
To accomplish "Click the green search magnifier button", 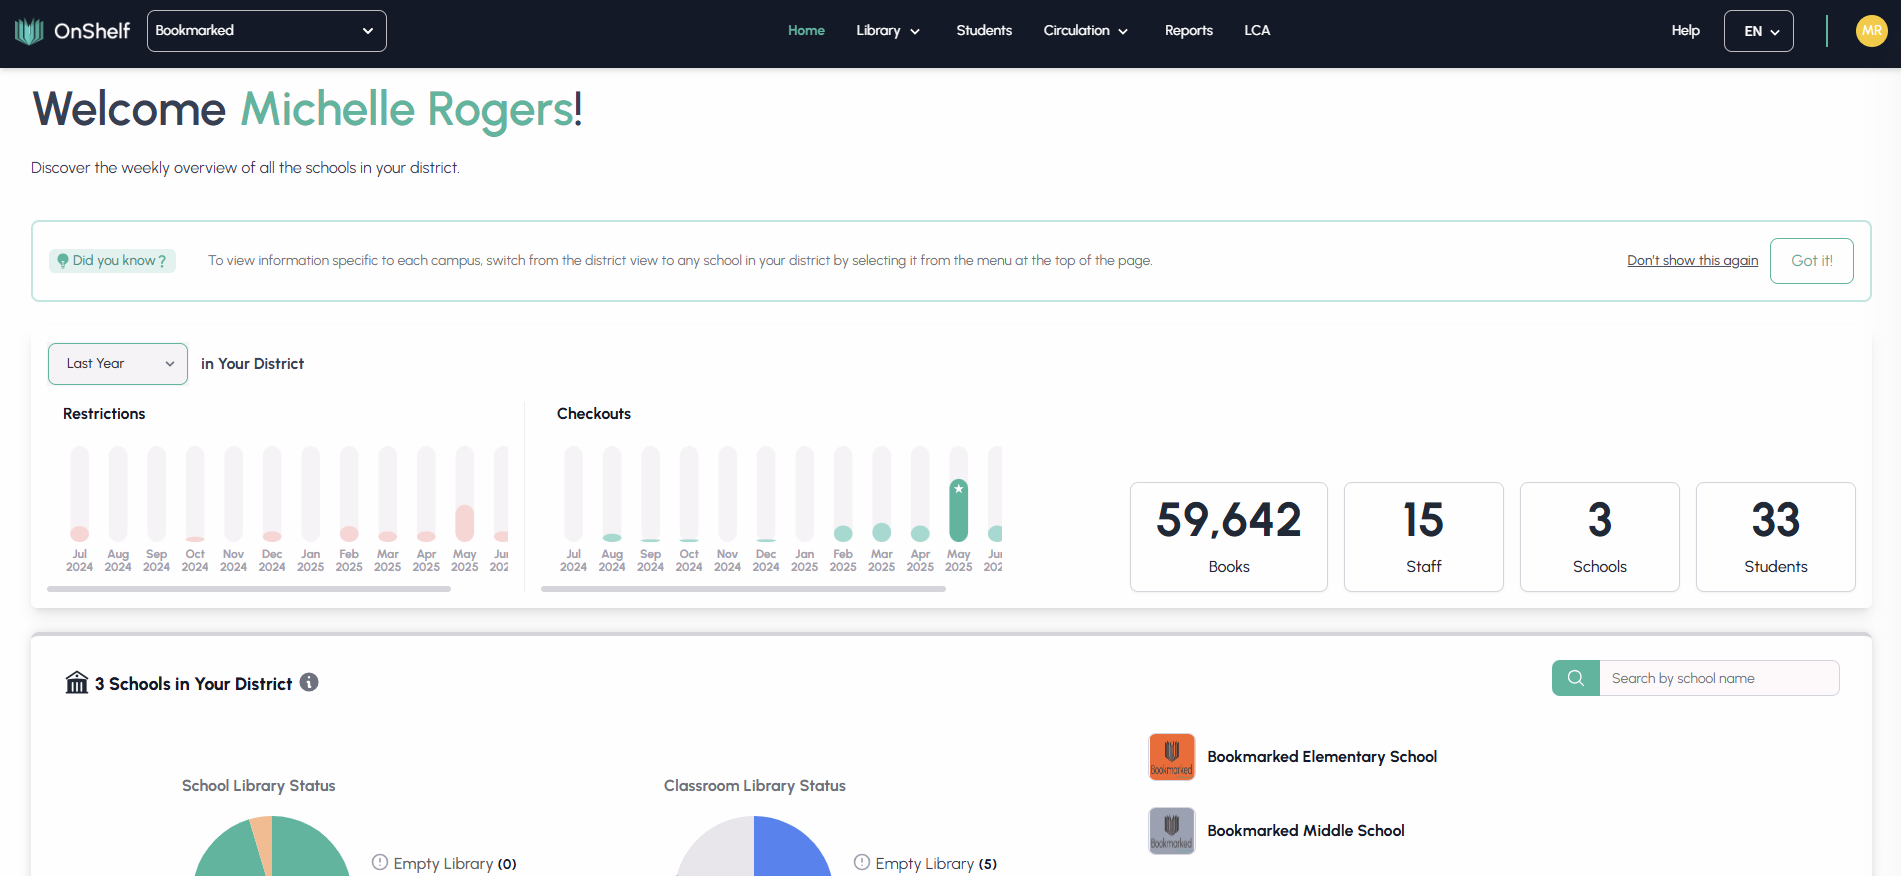I will [x=1575, y=678].
